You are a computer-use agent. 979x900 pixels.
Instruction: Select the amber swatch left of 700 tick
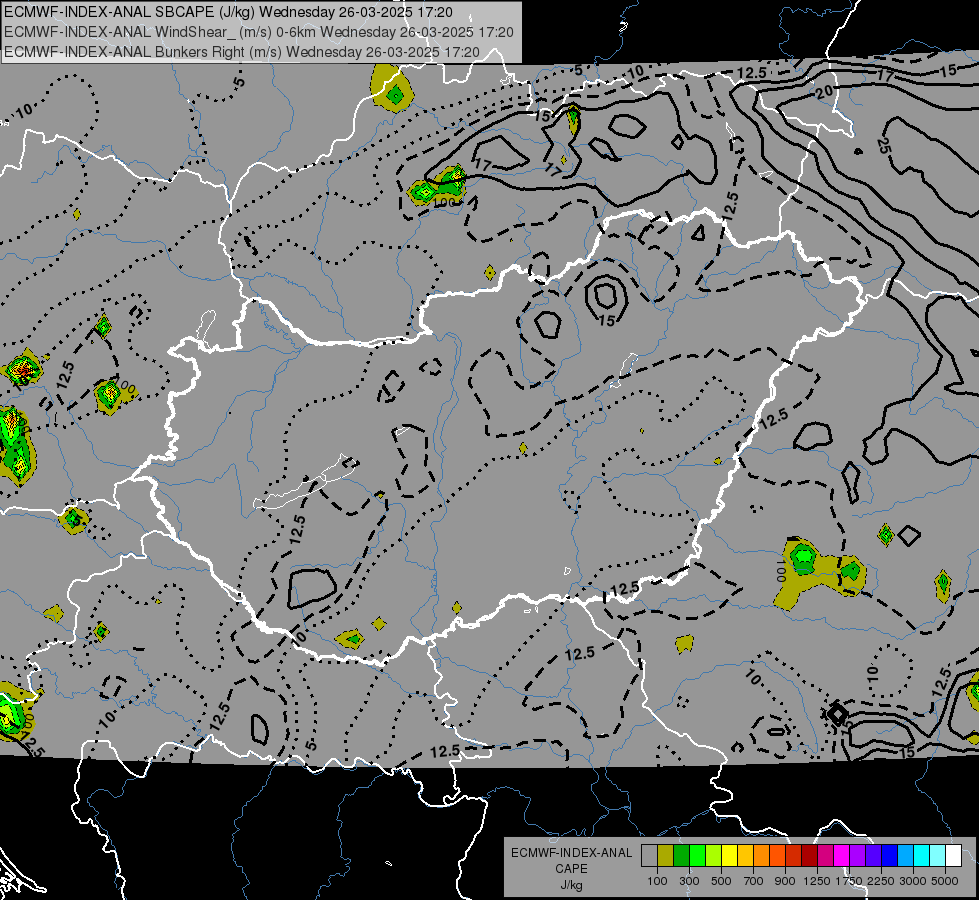click(x=745, y=855)
